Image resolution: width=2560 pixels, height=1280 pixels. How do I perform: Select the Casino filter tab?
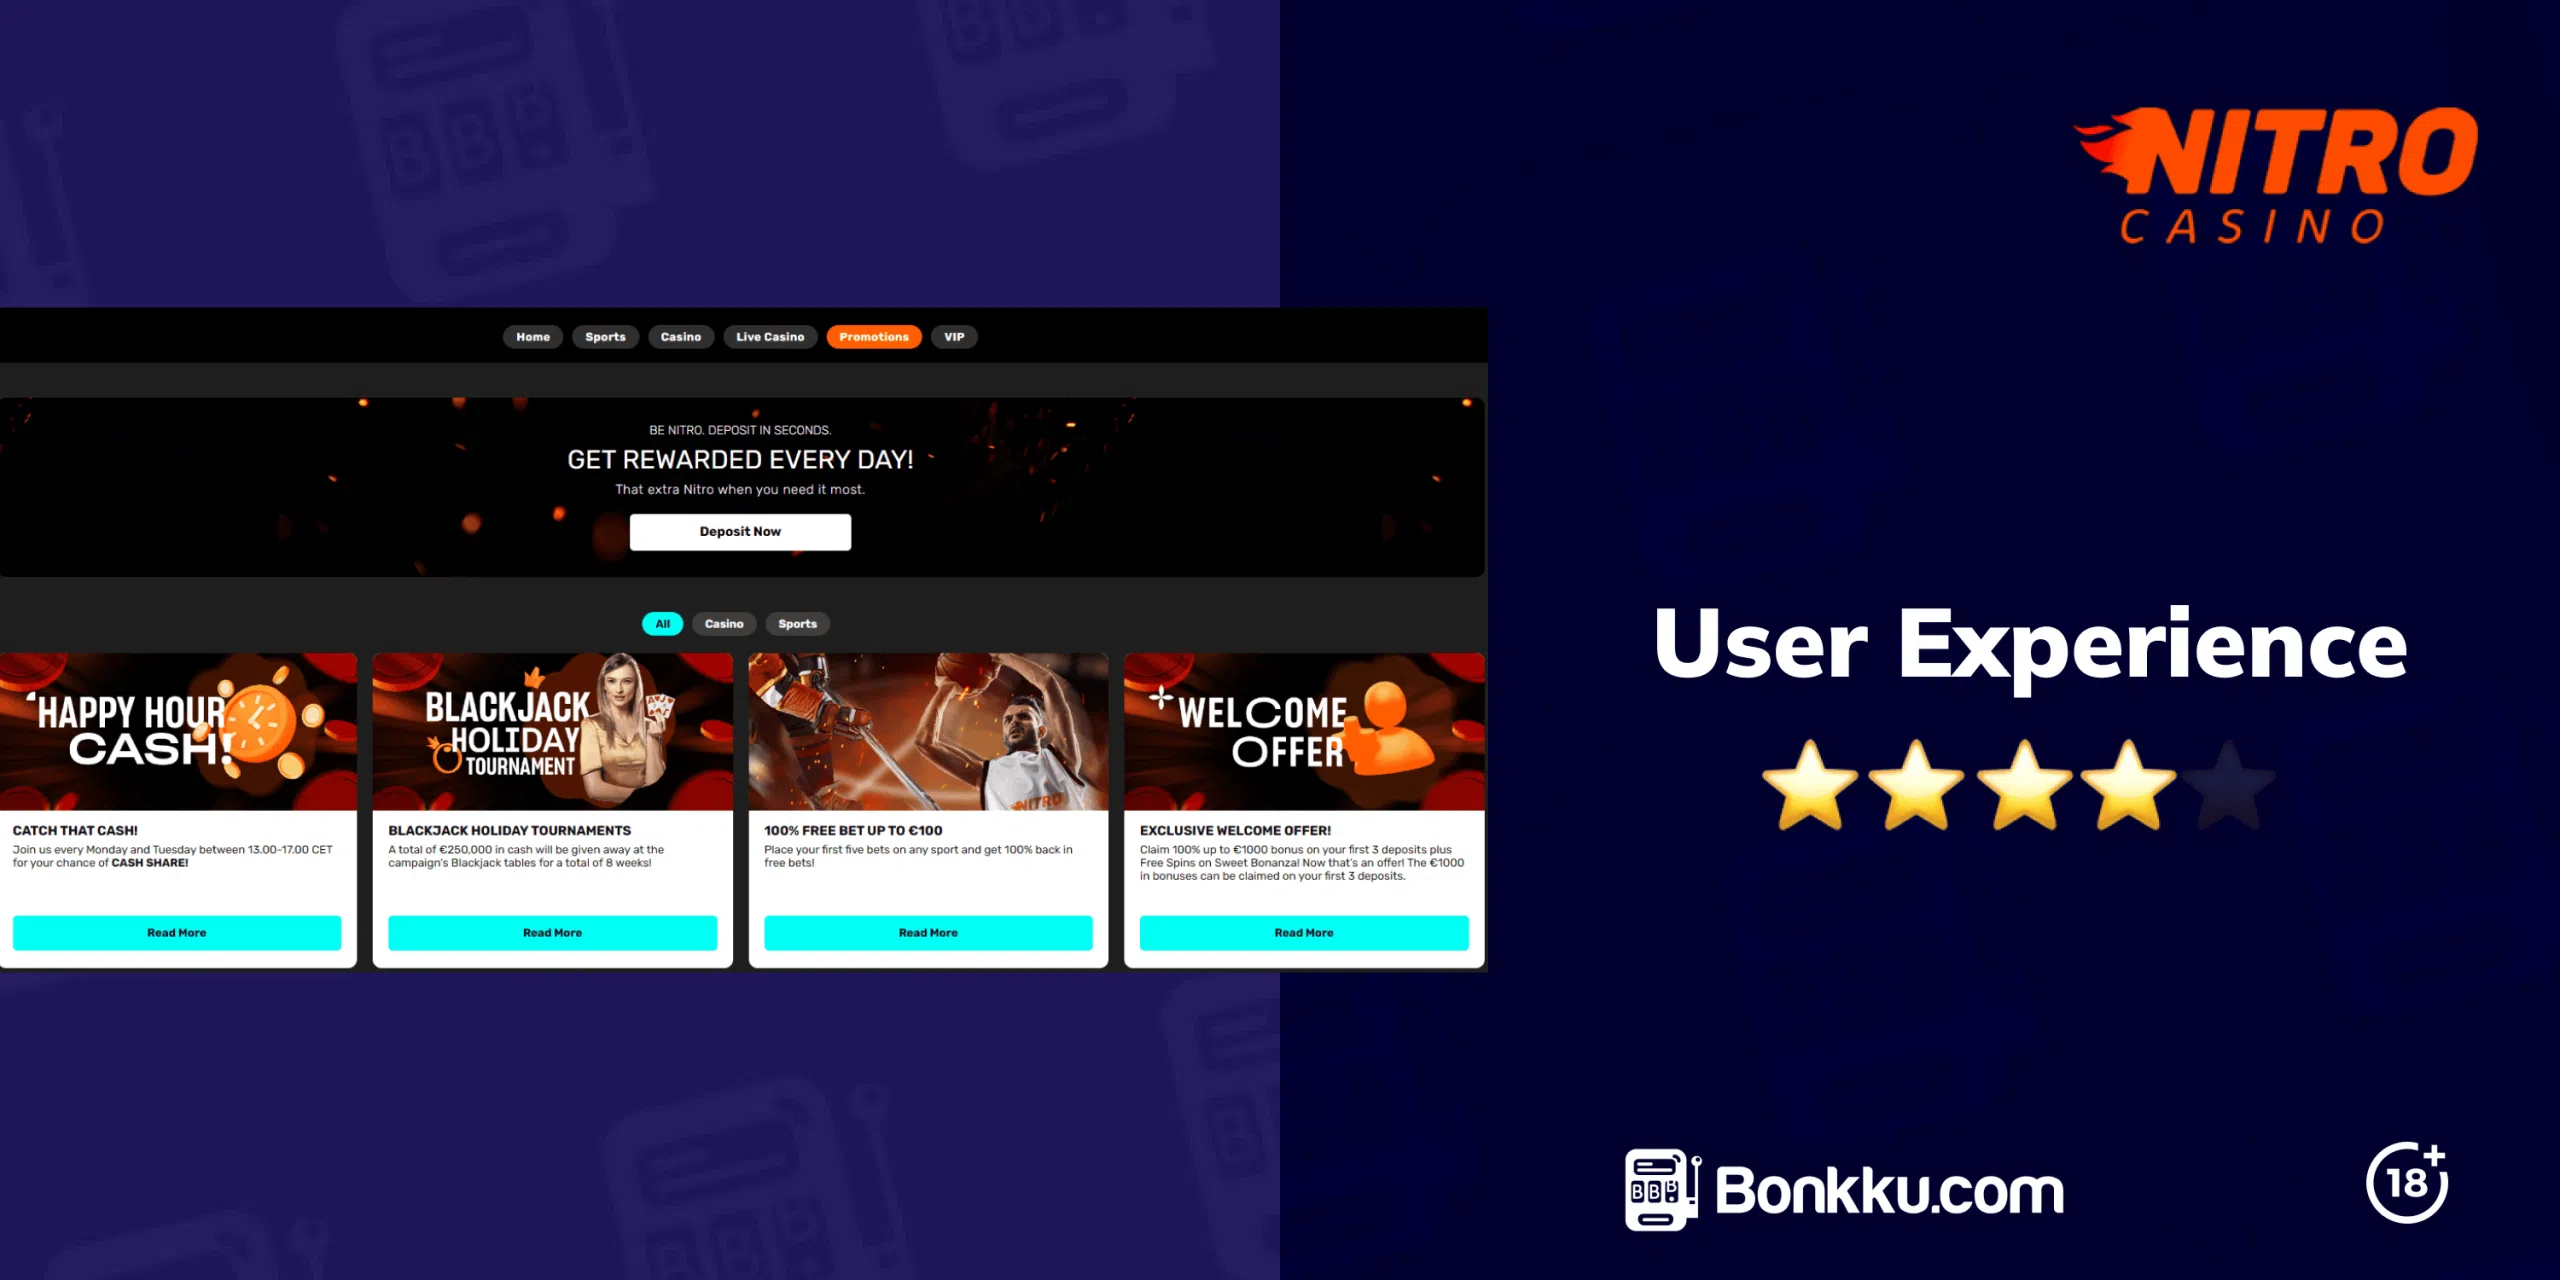point(723,622)
